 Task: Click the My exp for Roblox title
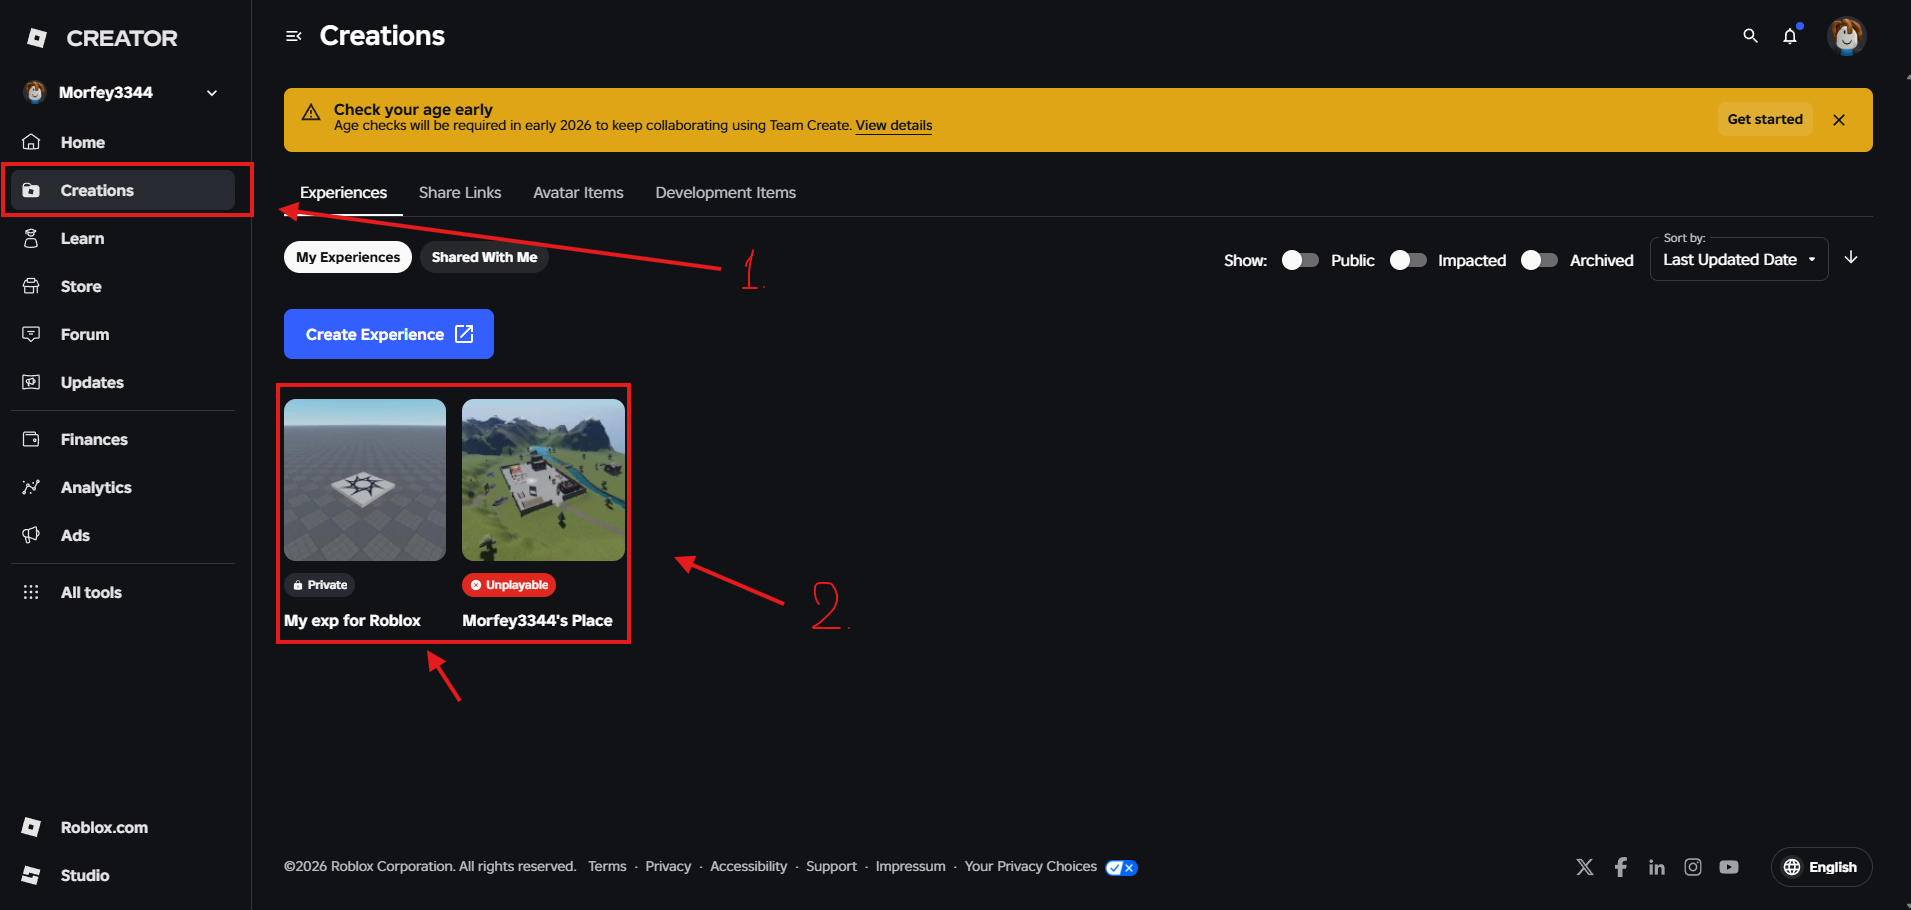(352, 620)
